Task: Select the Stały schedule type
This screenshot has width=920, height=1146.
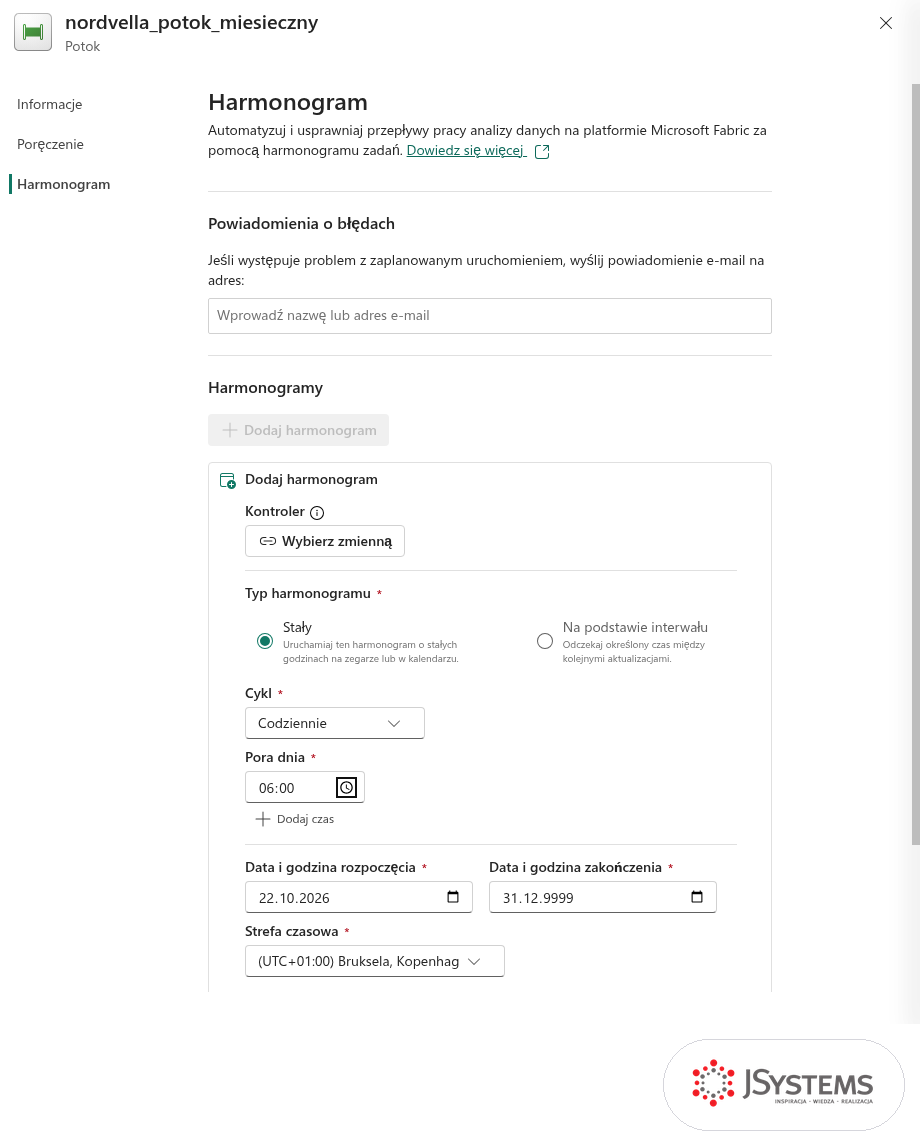Action: [265, 641]
